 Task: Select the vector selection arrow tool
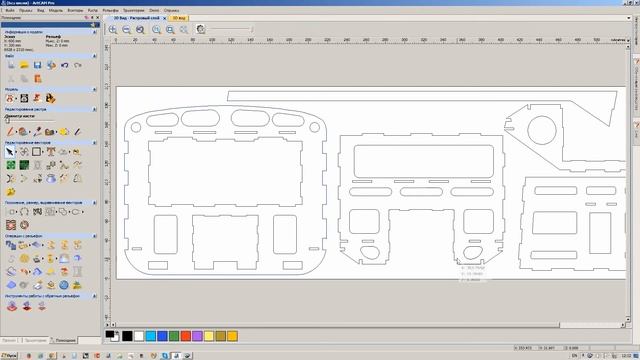coord(10,152)
